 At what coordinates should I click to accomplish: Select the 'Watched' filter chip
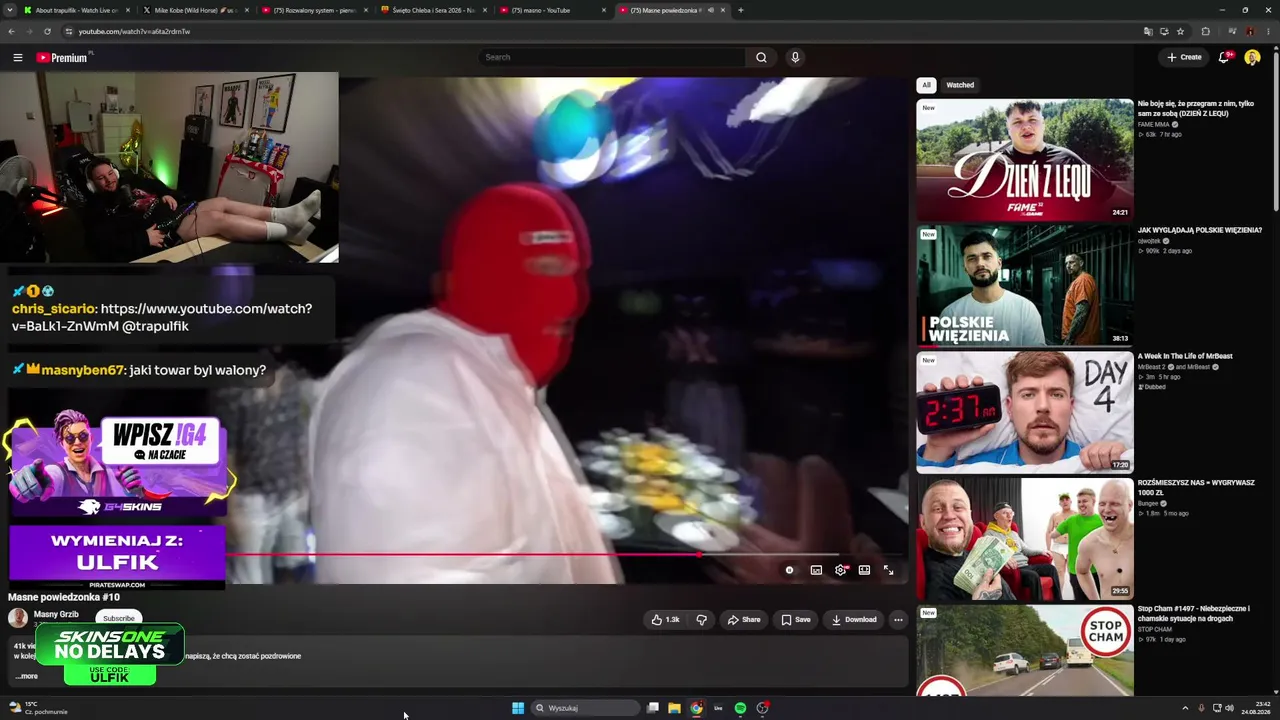coord(960,85)
